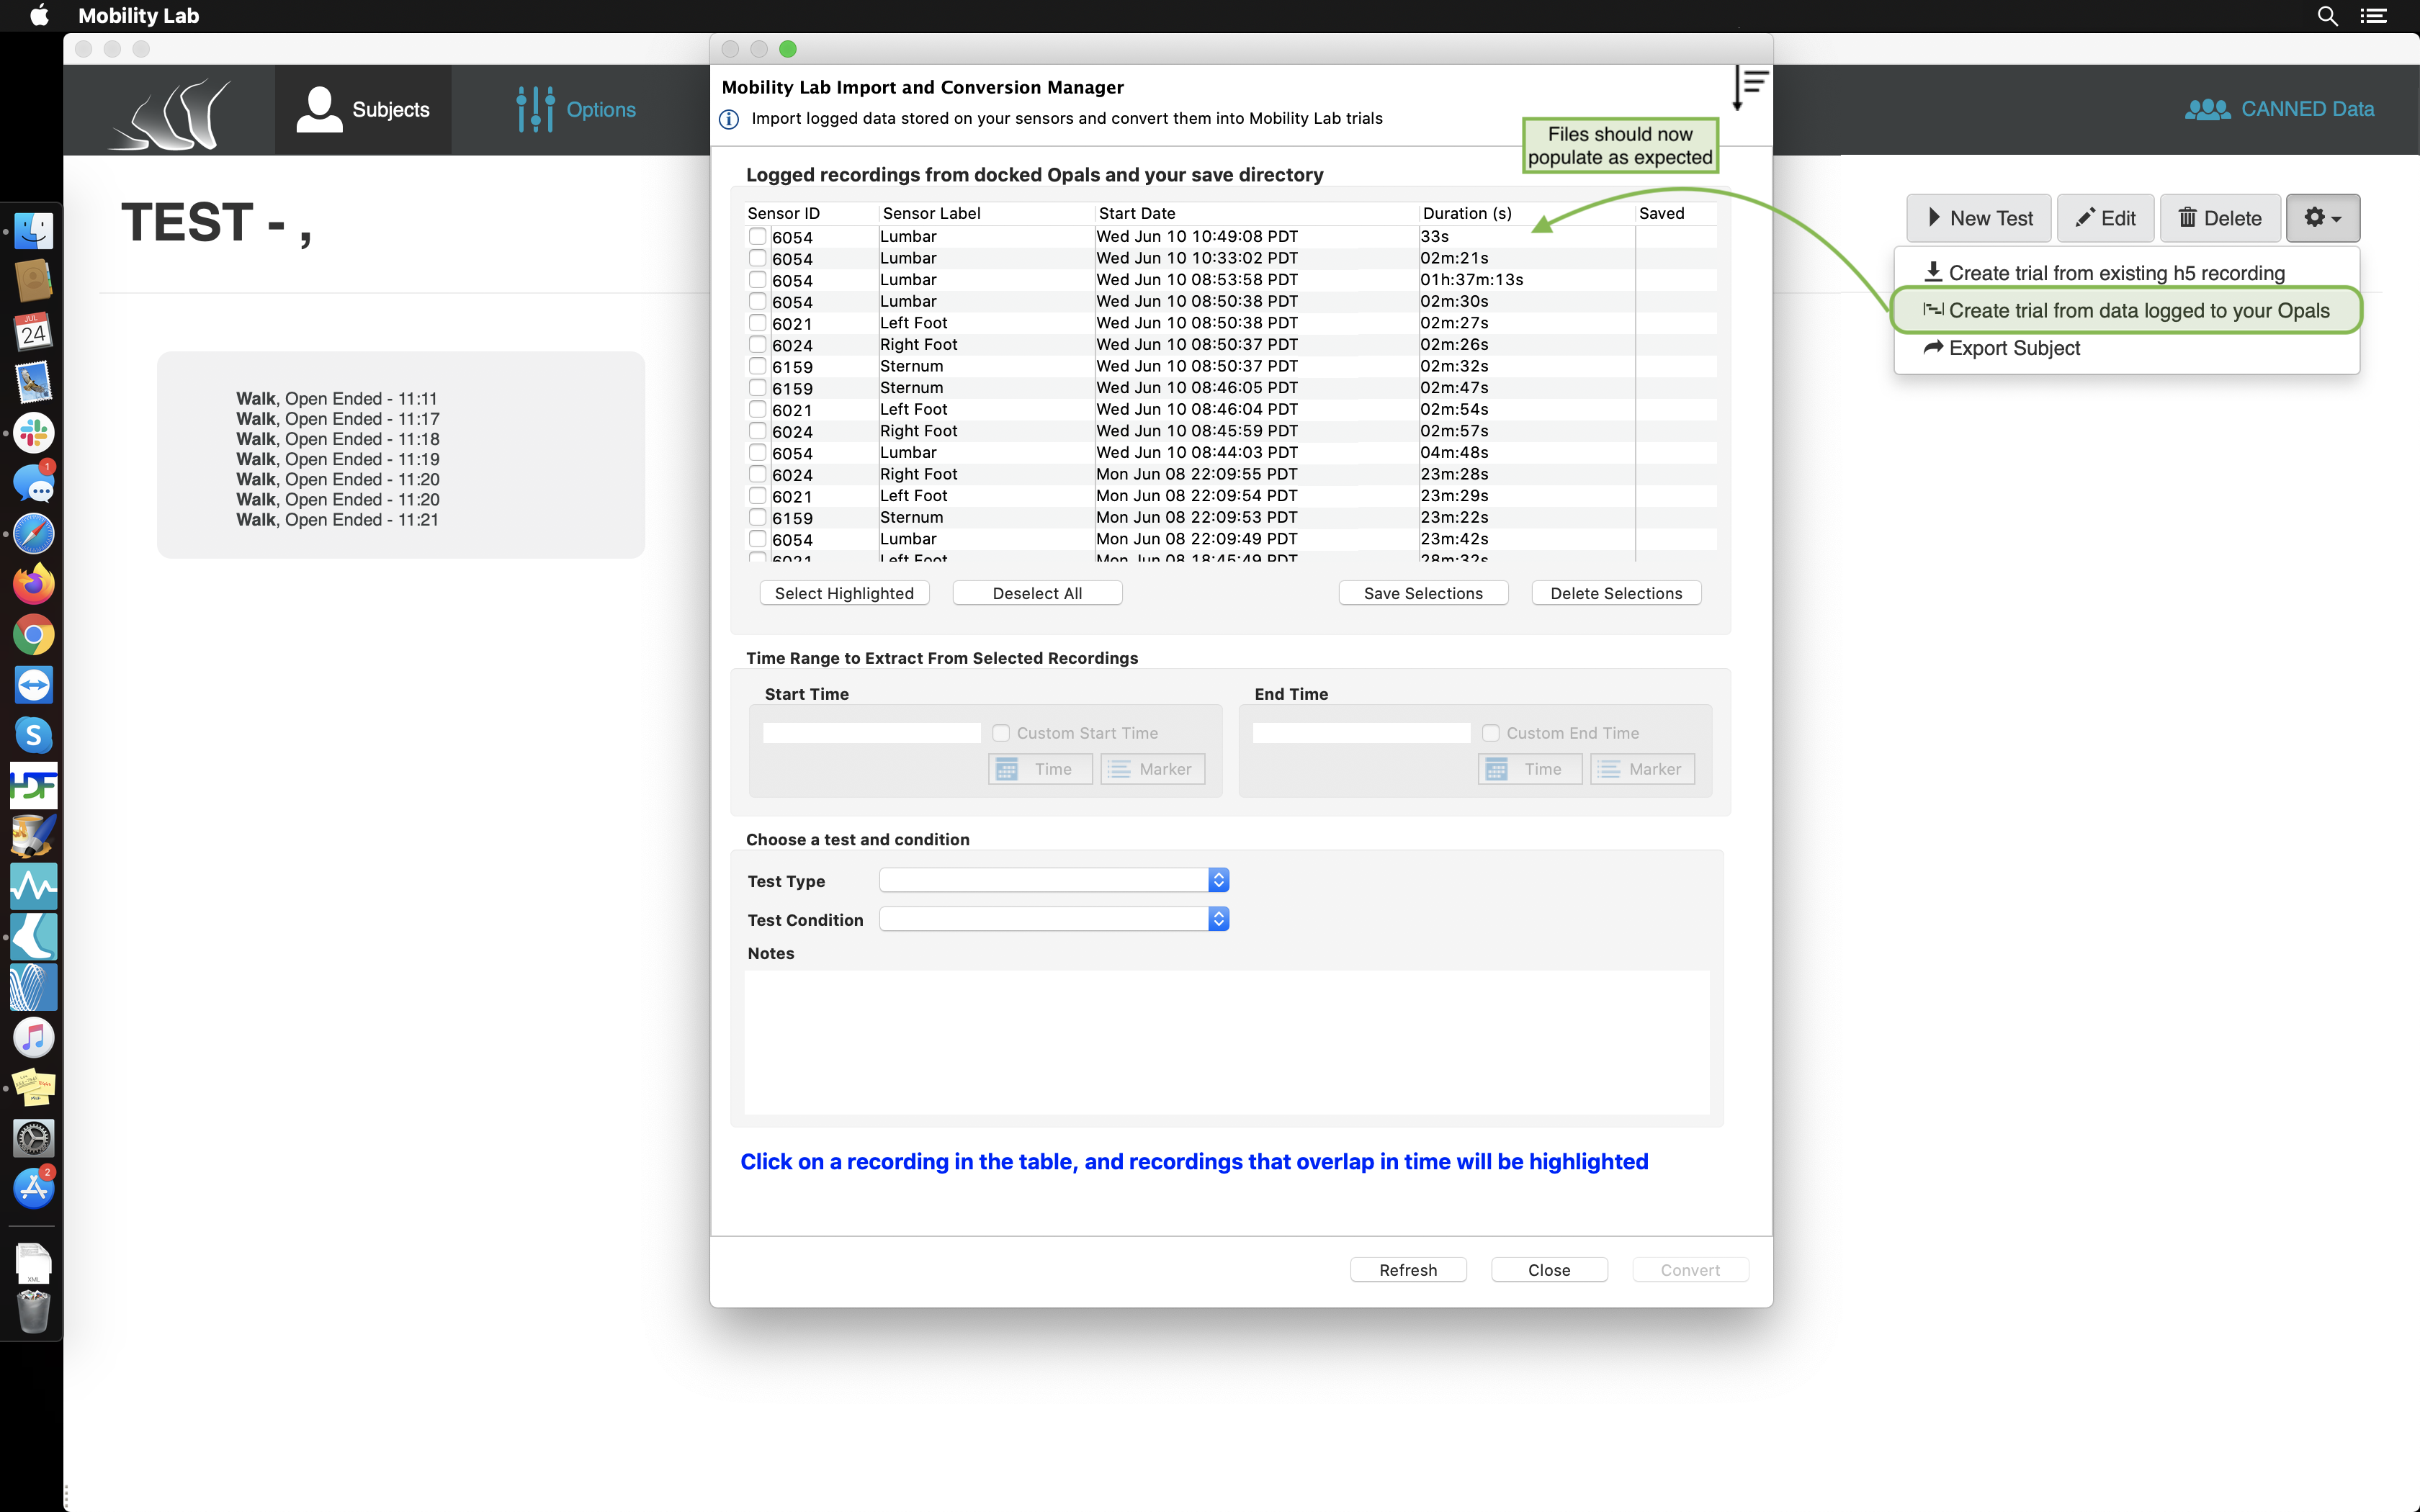
Task: Open Slack from the Dock
Action: tap(33, 433)
